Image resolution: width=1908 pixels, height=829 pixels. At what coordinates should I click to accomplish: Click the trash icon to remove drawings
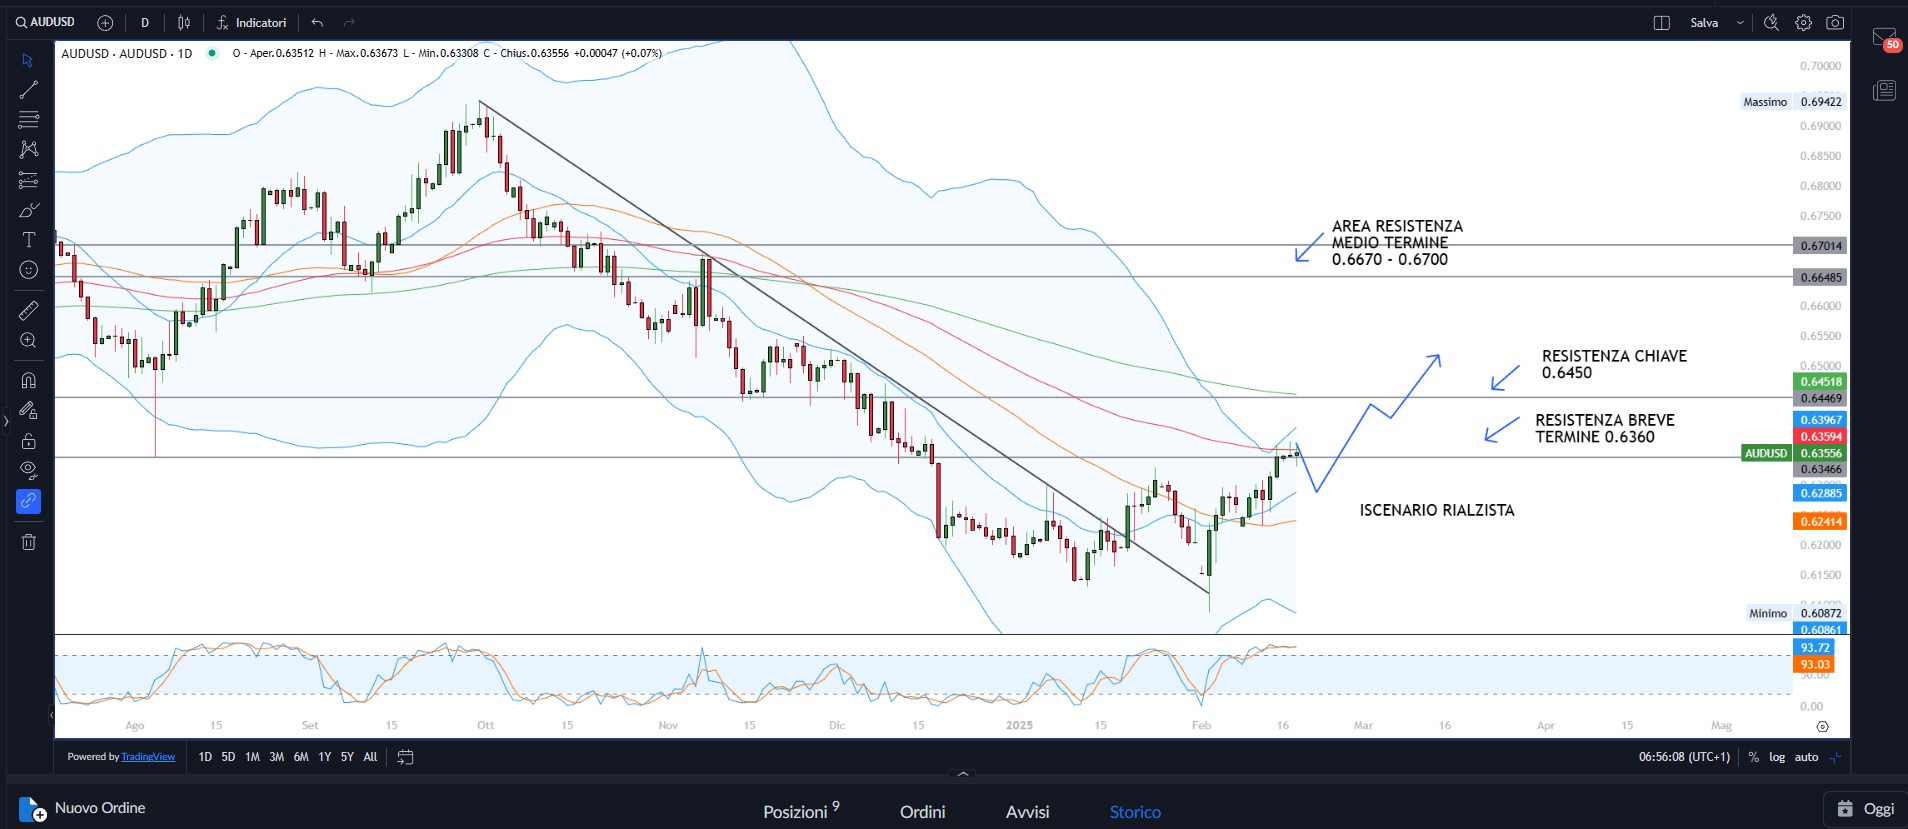pos(28,542)
